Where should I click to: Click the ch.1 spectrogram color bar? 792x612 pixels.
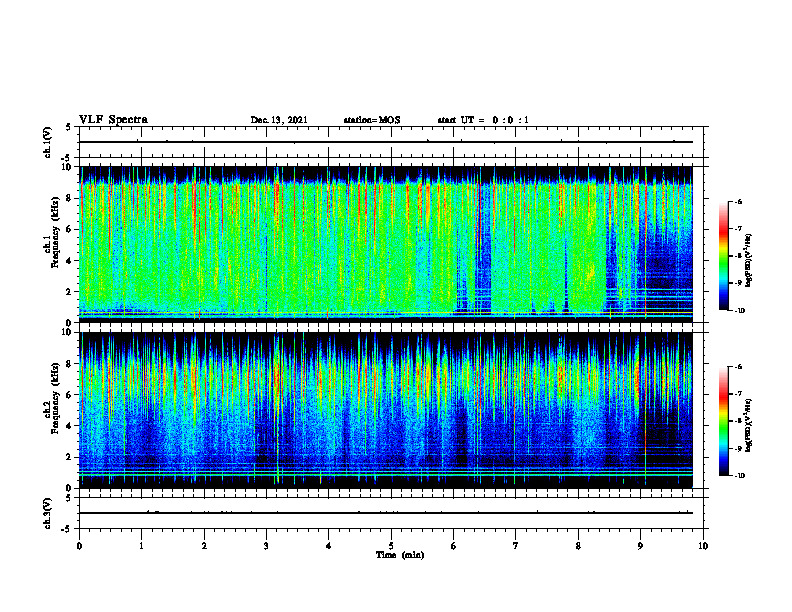coord(723,256)
